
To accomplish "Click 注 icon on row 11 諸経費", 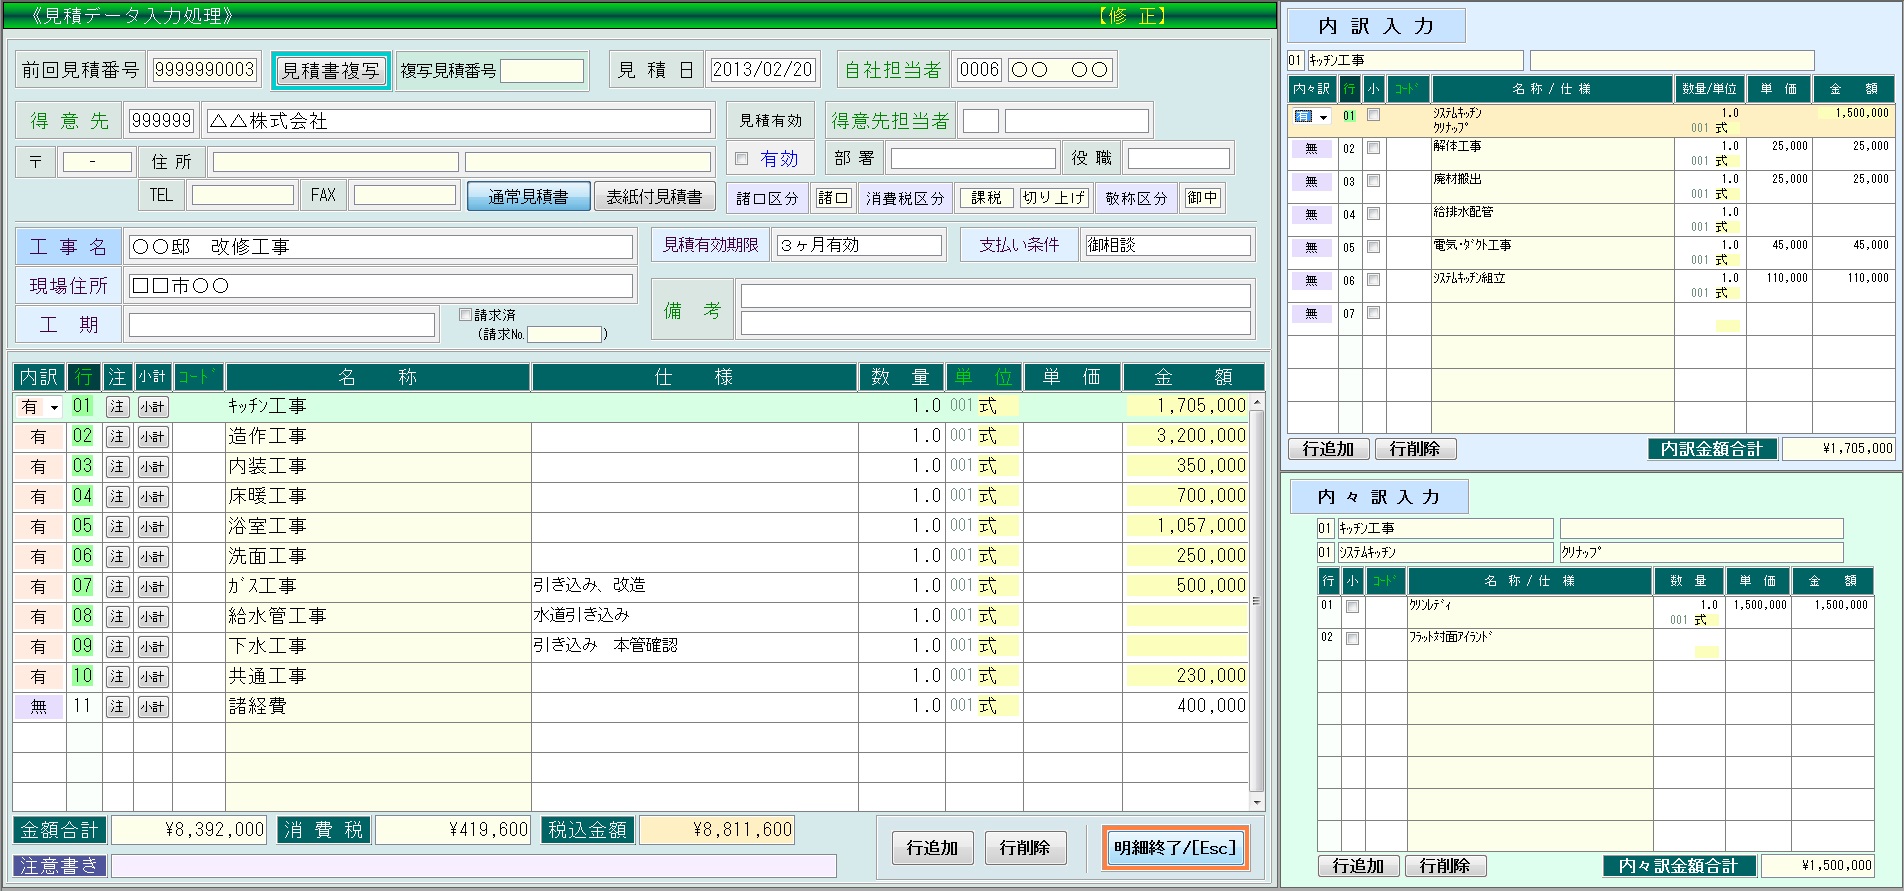I will 117,707.
